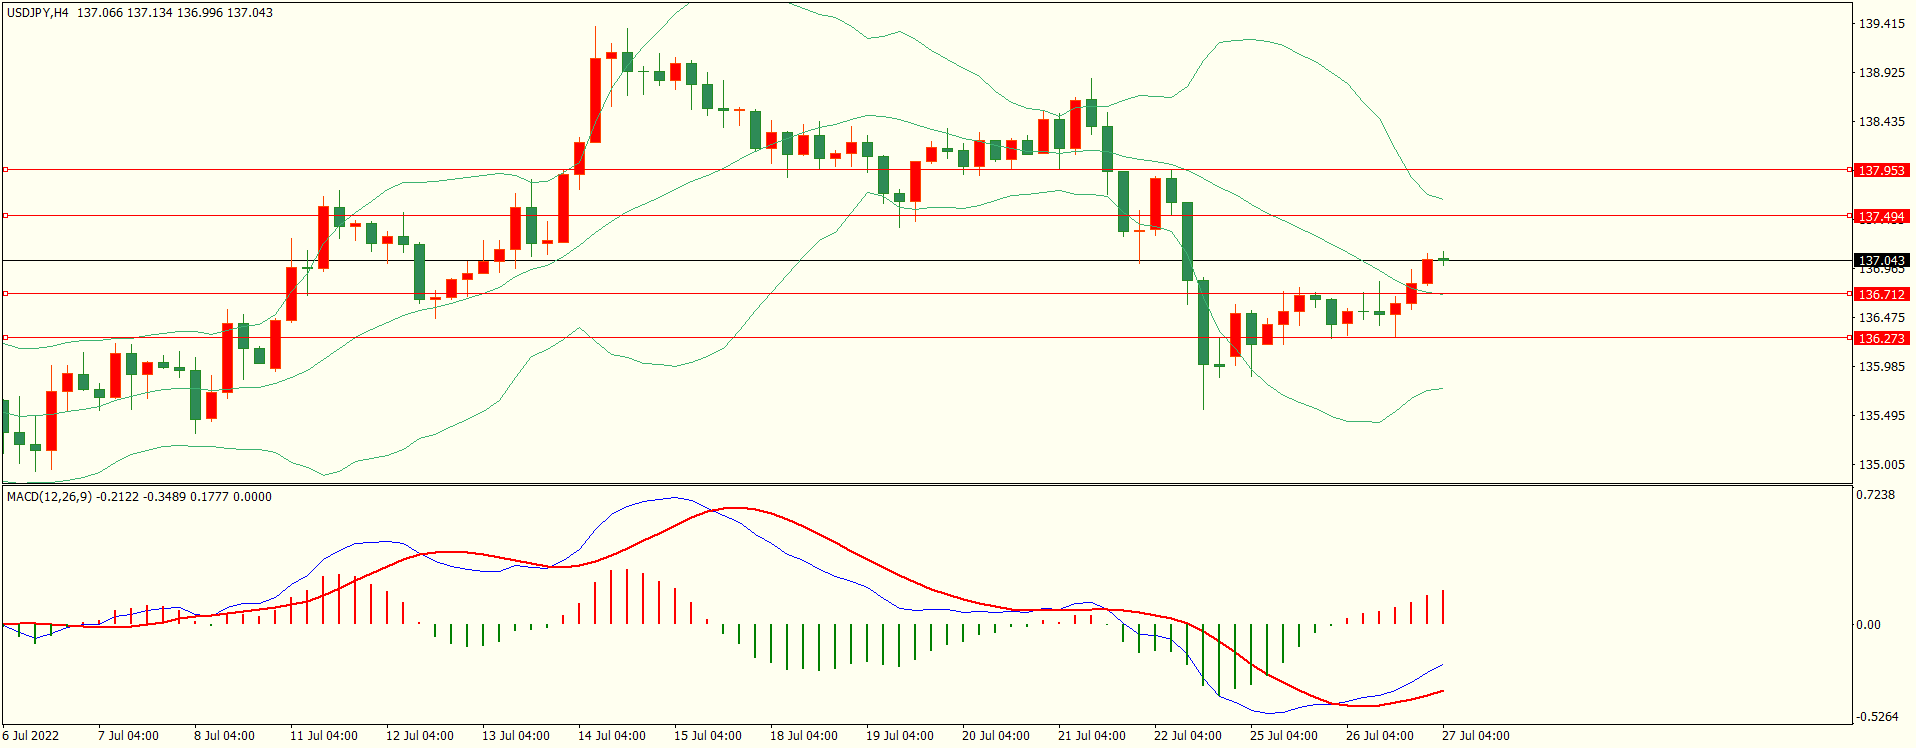Select the 137.953 red price label
The image size is (1916, 748).
pos(1881,171)
